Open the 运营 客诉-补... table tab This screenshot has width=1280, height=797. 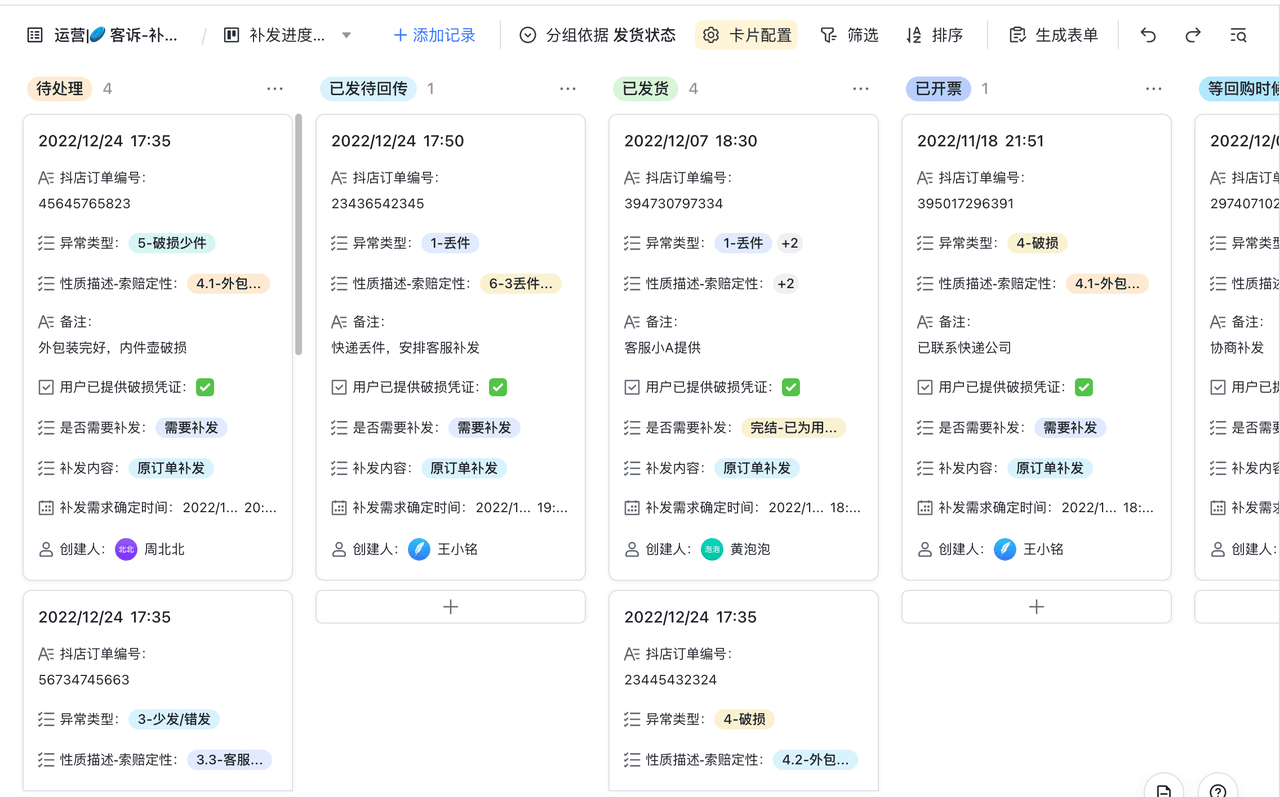[x=105, y=35]
